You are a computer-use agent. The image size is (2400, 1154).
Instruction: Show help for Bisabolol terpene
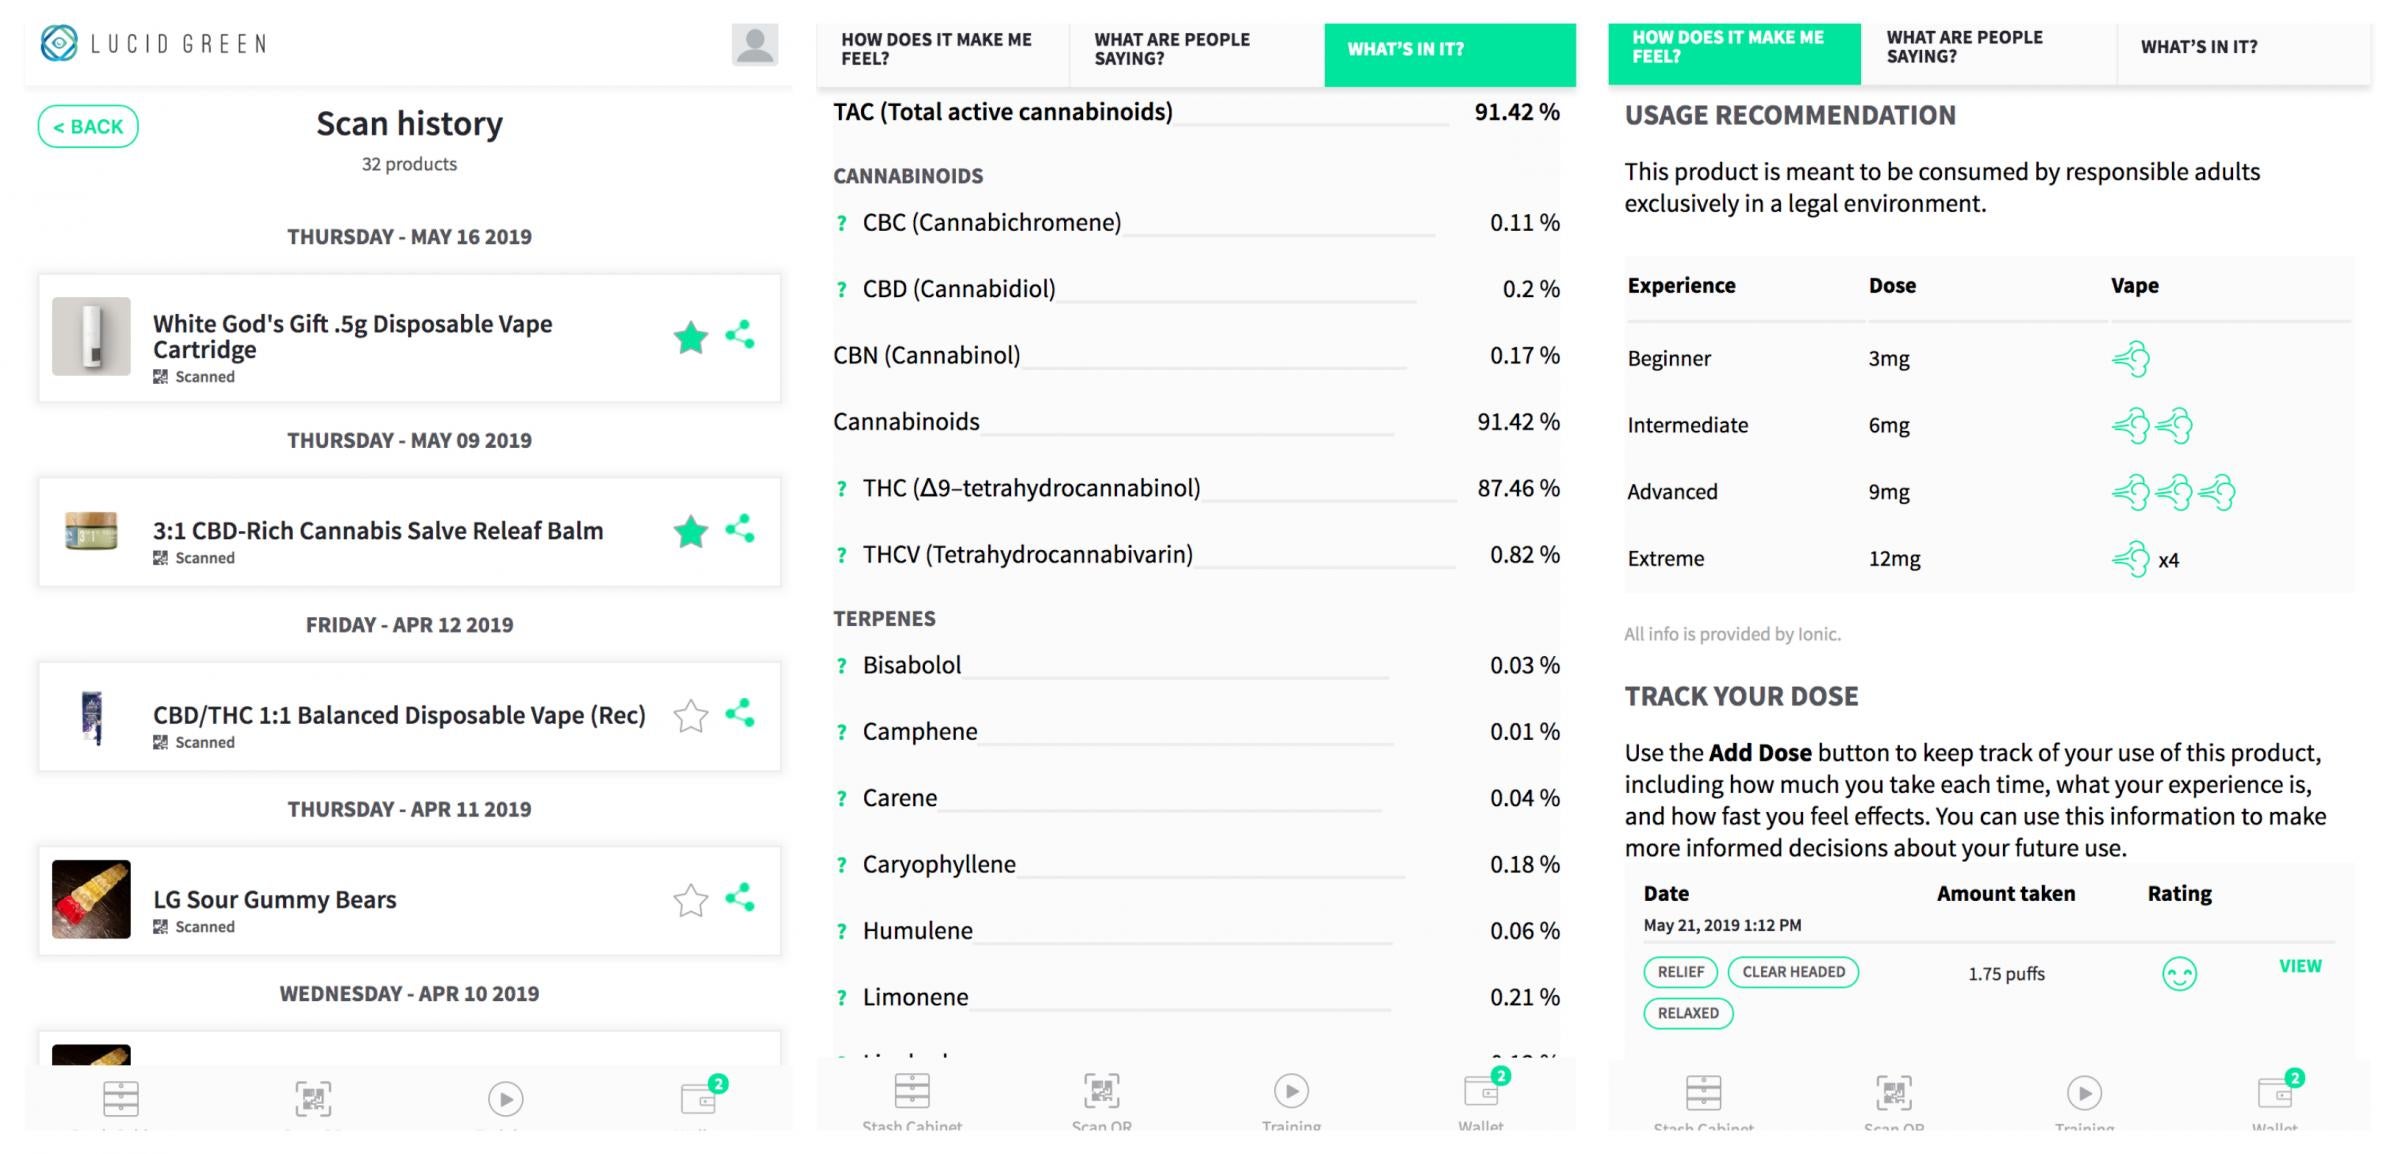pyautogui.click(x=841, y=666)
